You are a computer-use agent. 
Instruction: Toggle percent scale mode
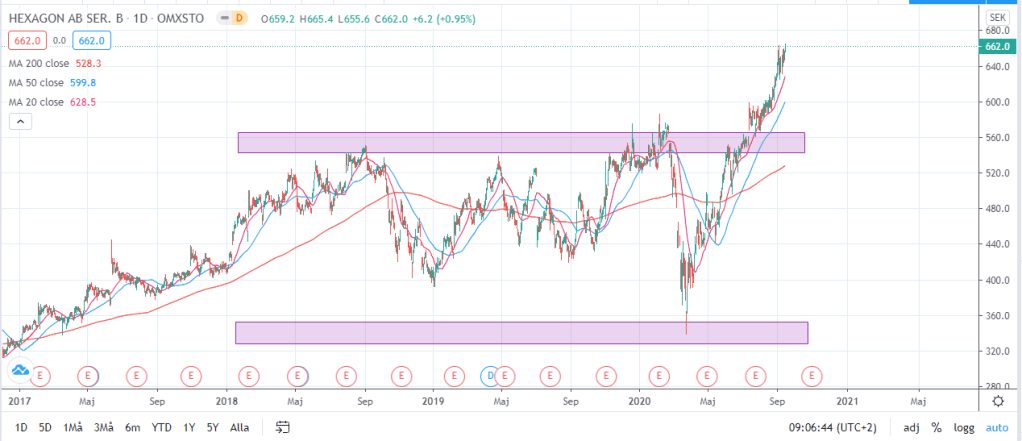click(x=937, y=427)
